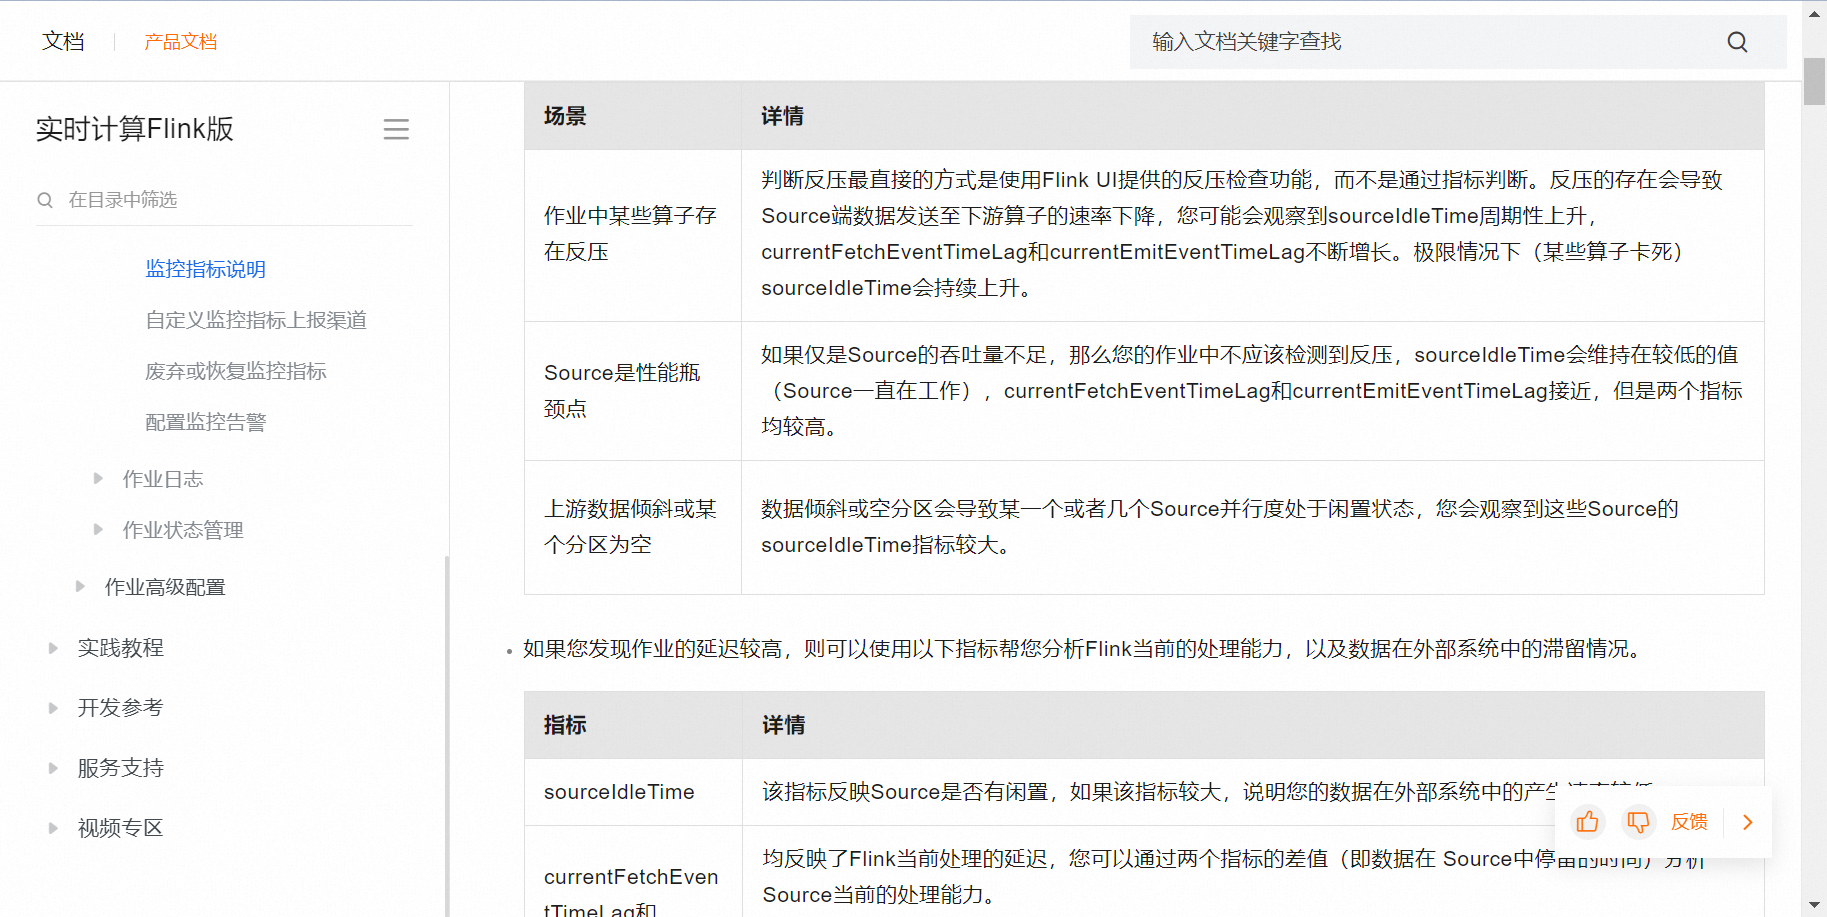The height and width of the screenshot is (917, 1827).
Task: Collapse feedback panel with right chevron
Action: (1748, 822)
